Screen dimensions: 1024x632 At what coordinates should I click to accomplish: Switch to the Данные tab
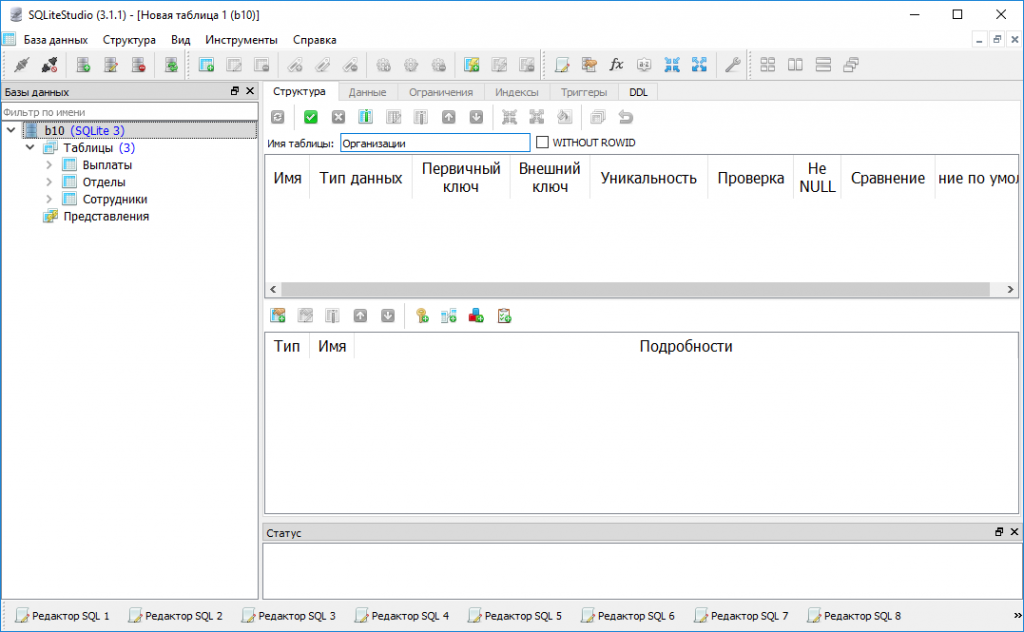(x=367, y=92)
